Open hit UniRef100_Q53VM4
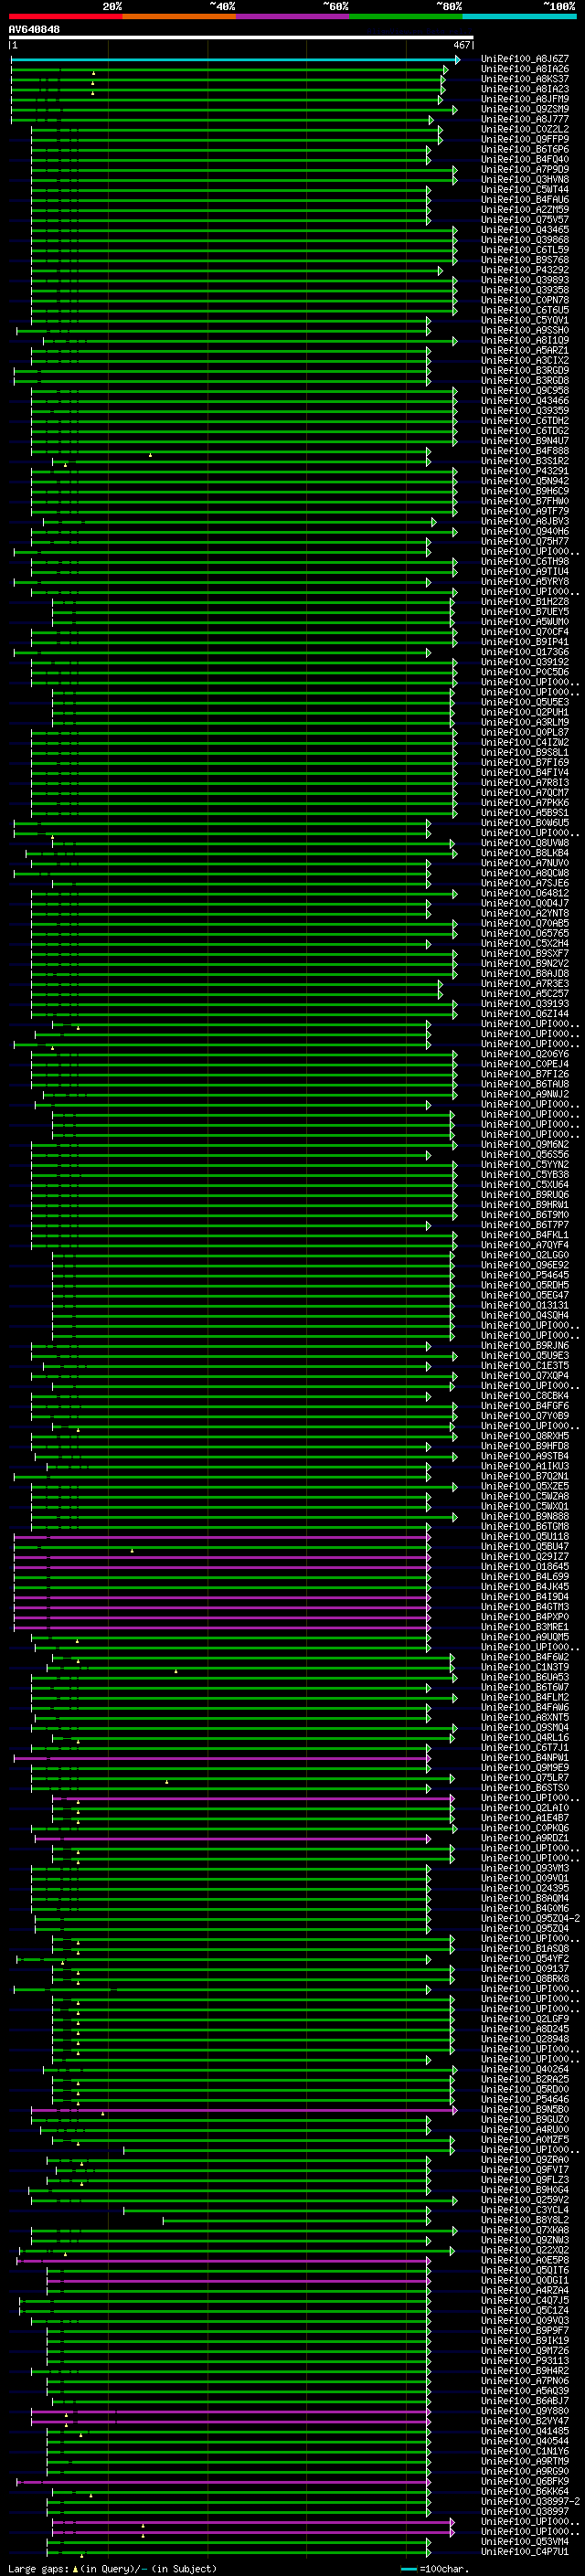585x2576 pixels. click(x=525, y=2541)
